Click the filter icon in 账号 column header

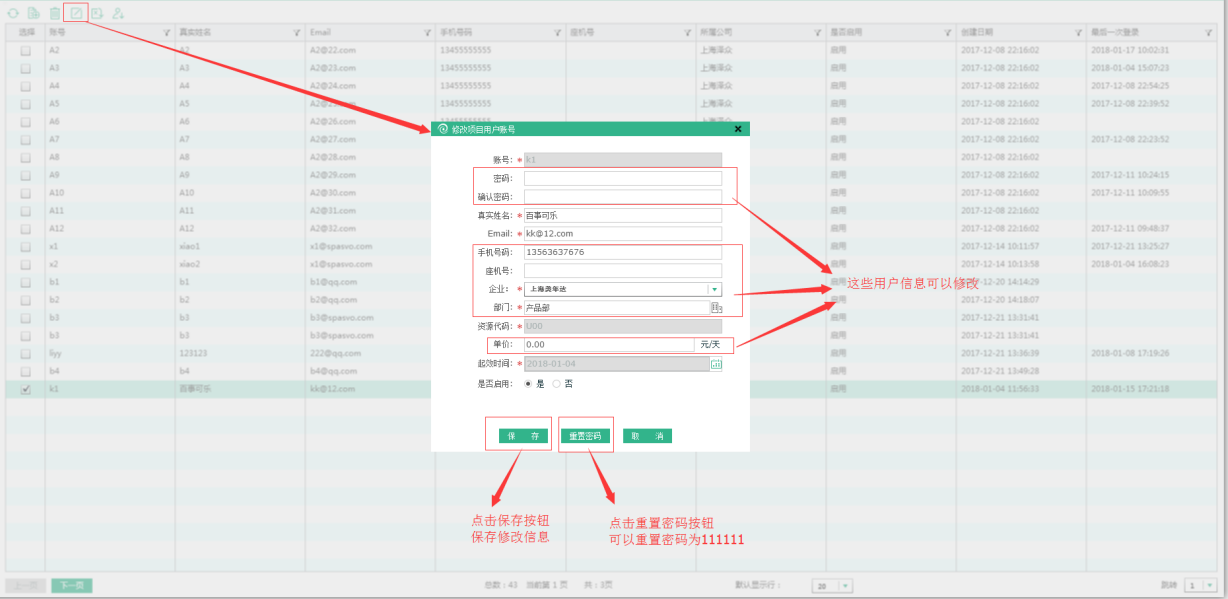[167, 33]
